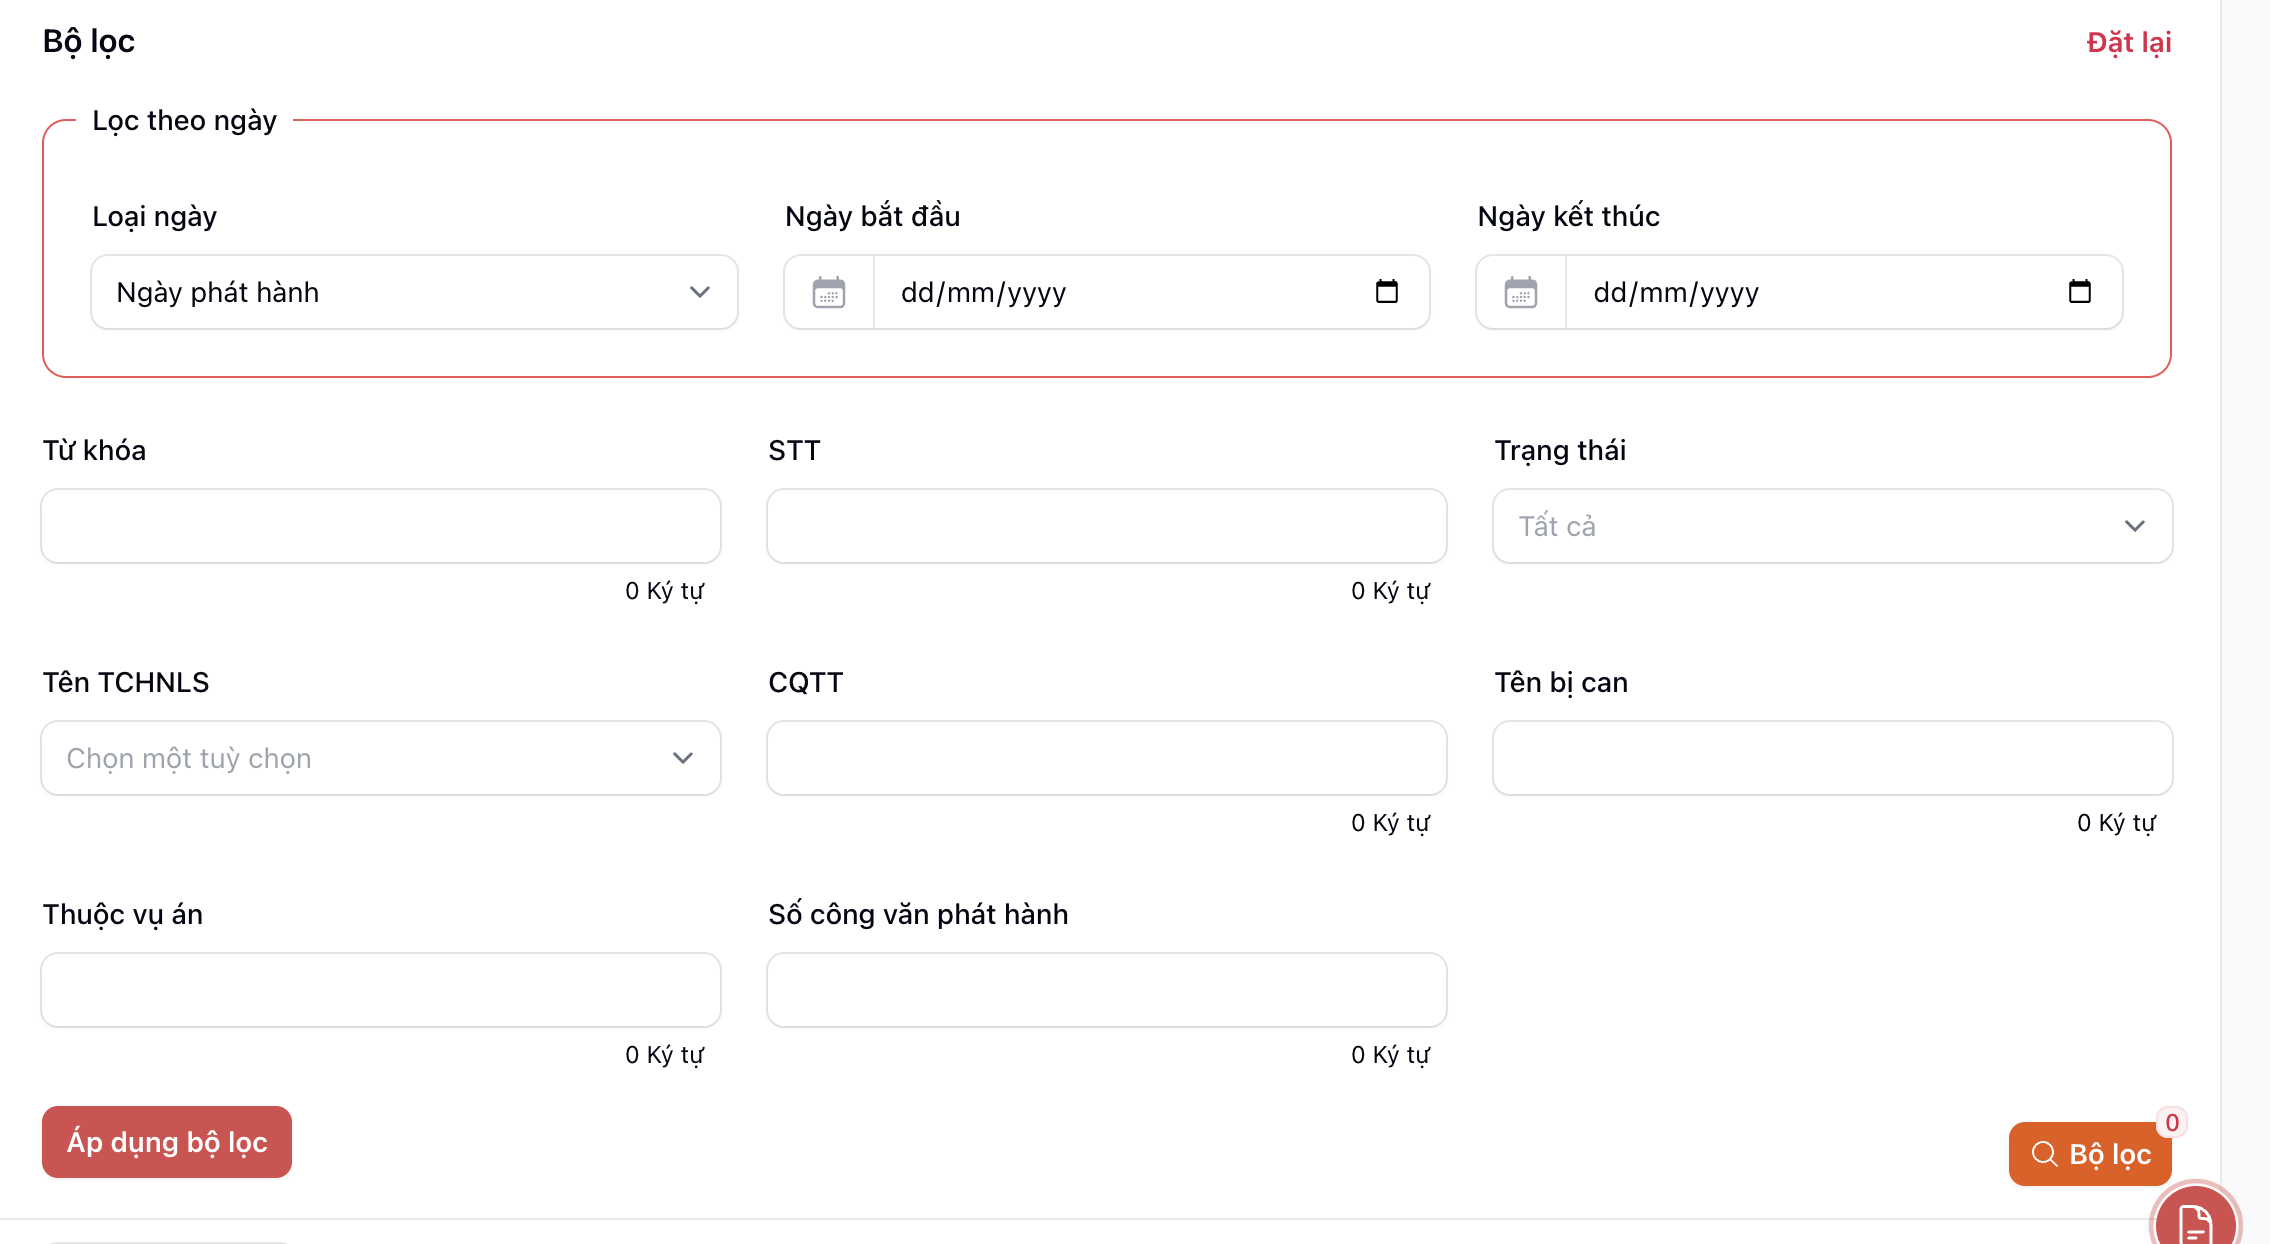Screen dimensions: 2270x1244
Task: Focus the Từ khóa input field
Action: [380, 526]
